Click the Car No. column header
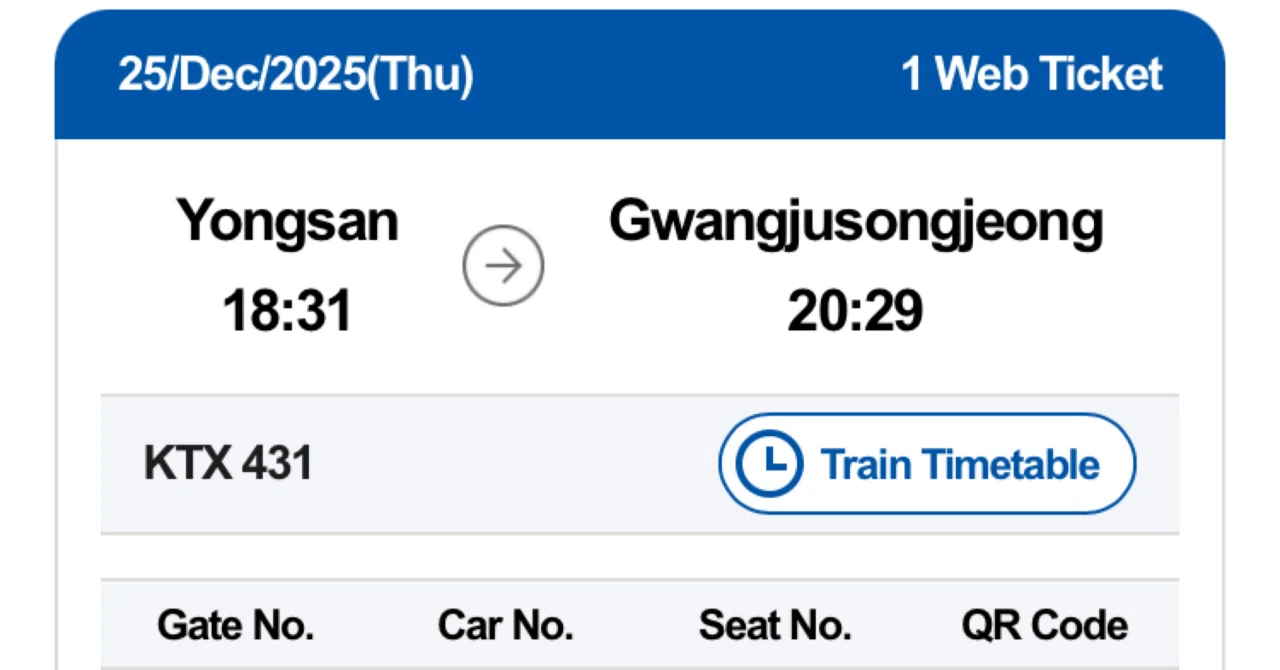This screenshot has height=670, width=1280. (x=506, y=626)
